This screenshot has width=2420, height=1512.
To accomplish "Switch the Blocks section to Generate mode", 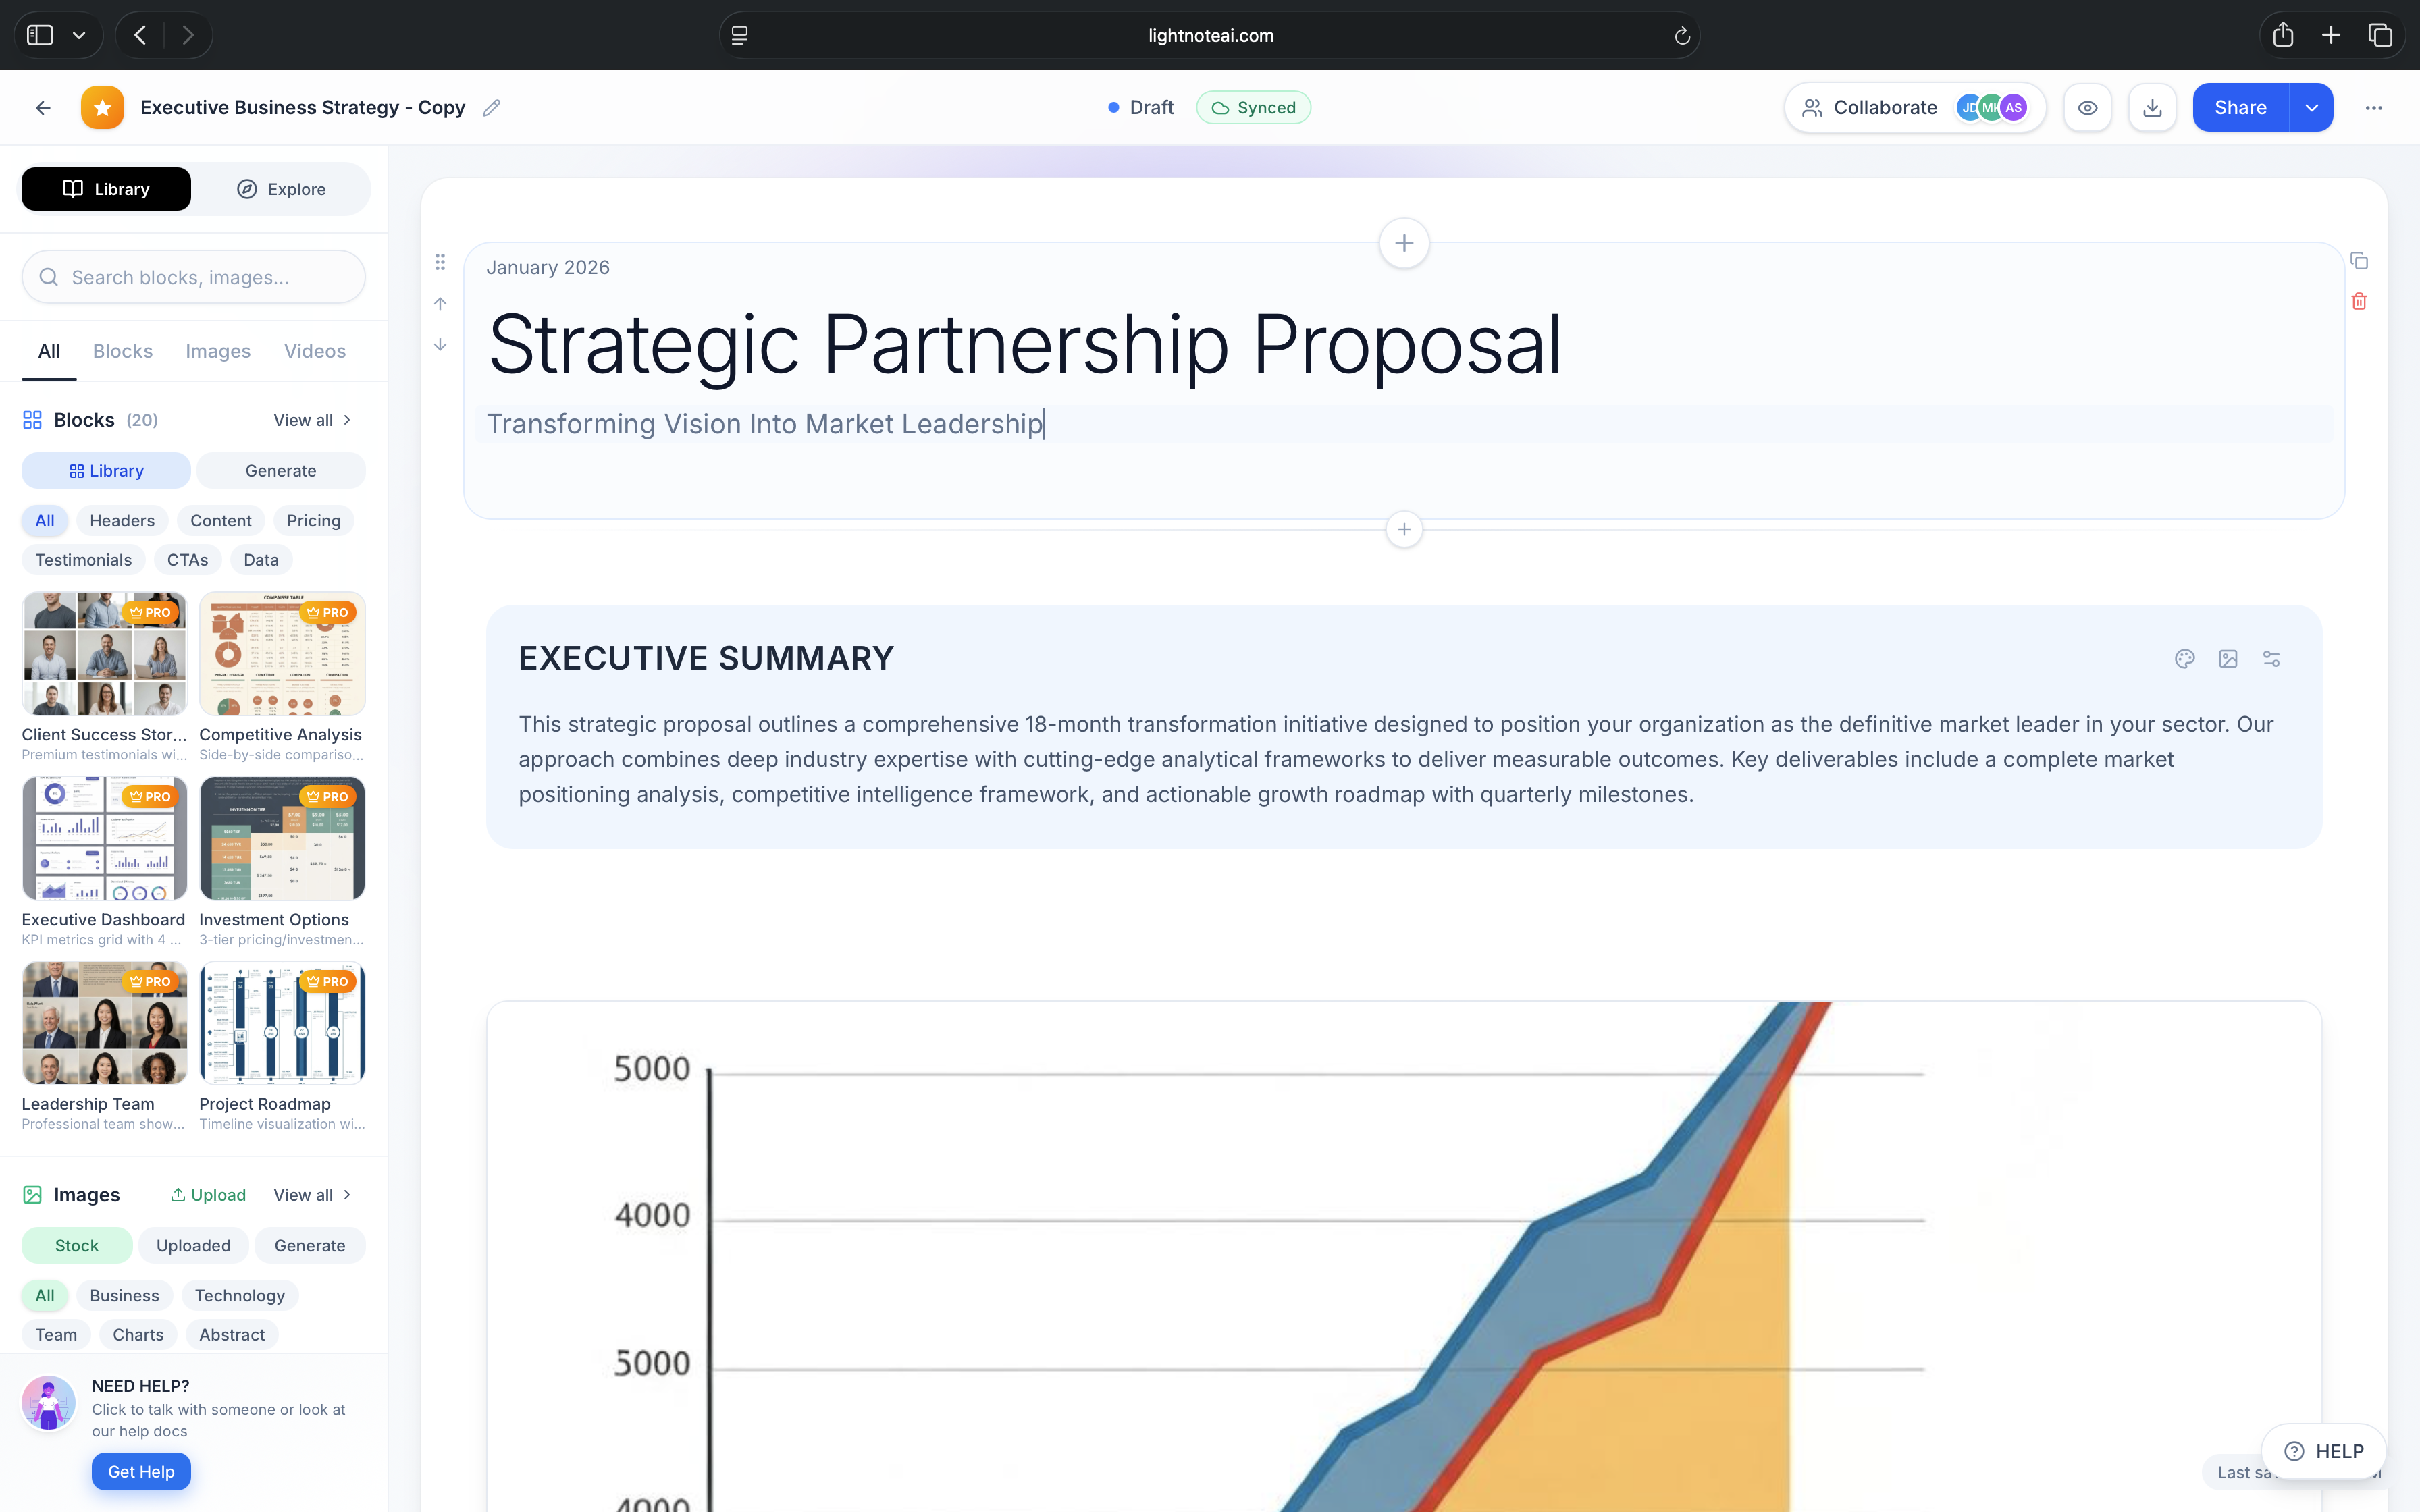I will pos(281,471).
